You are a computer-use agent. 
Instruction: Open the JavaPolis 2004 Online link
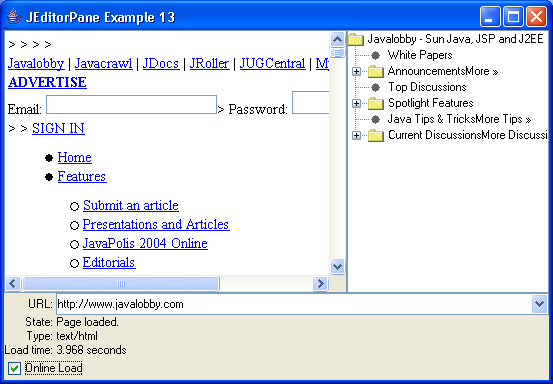pos(145,243)
